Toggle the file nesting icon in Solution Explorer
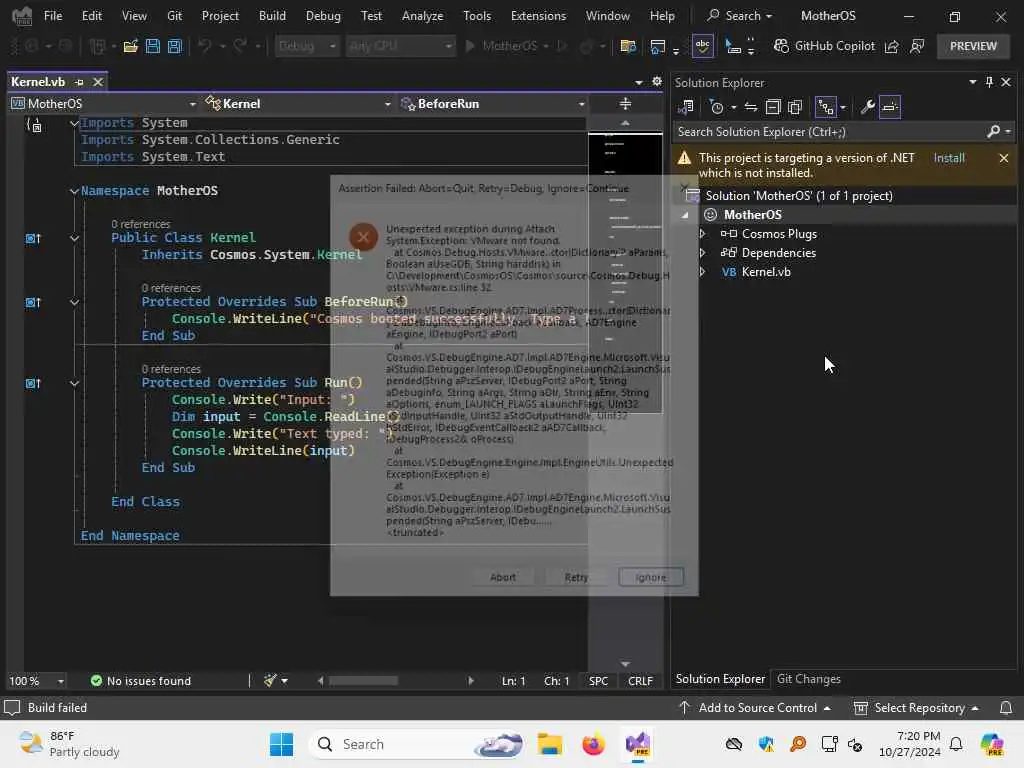 click(x=825, y=107)
